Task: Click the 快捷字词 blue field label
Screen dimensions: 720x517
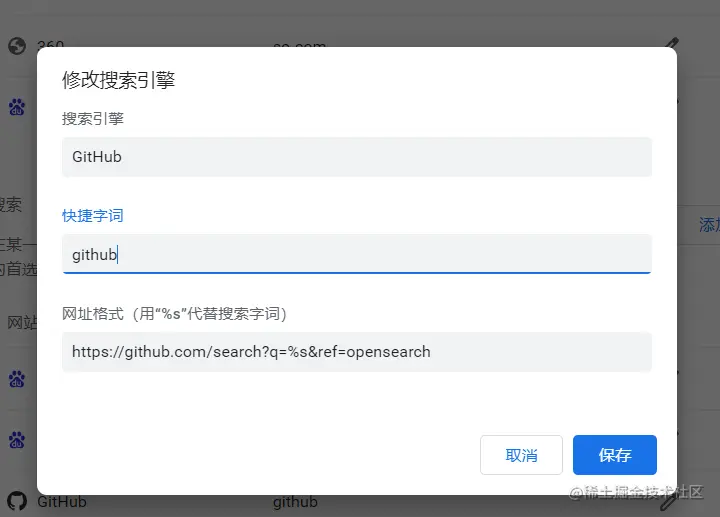Action: point(92,216)
